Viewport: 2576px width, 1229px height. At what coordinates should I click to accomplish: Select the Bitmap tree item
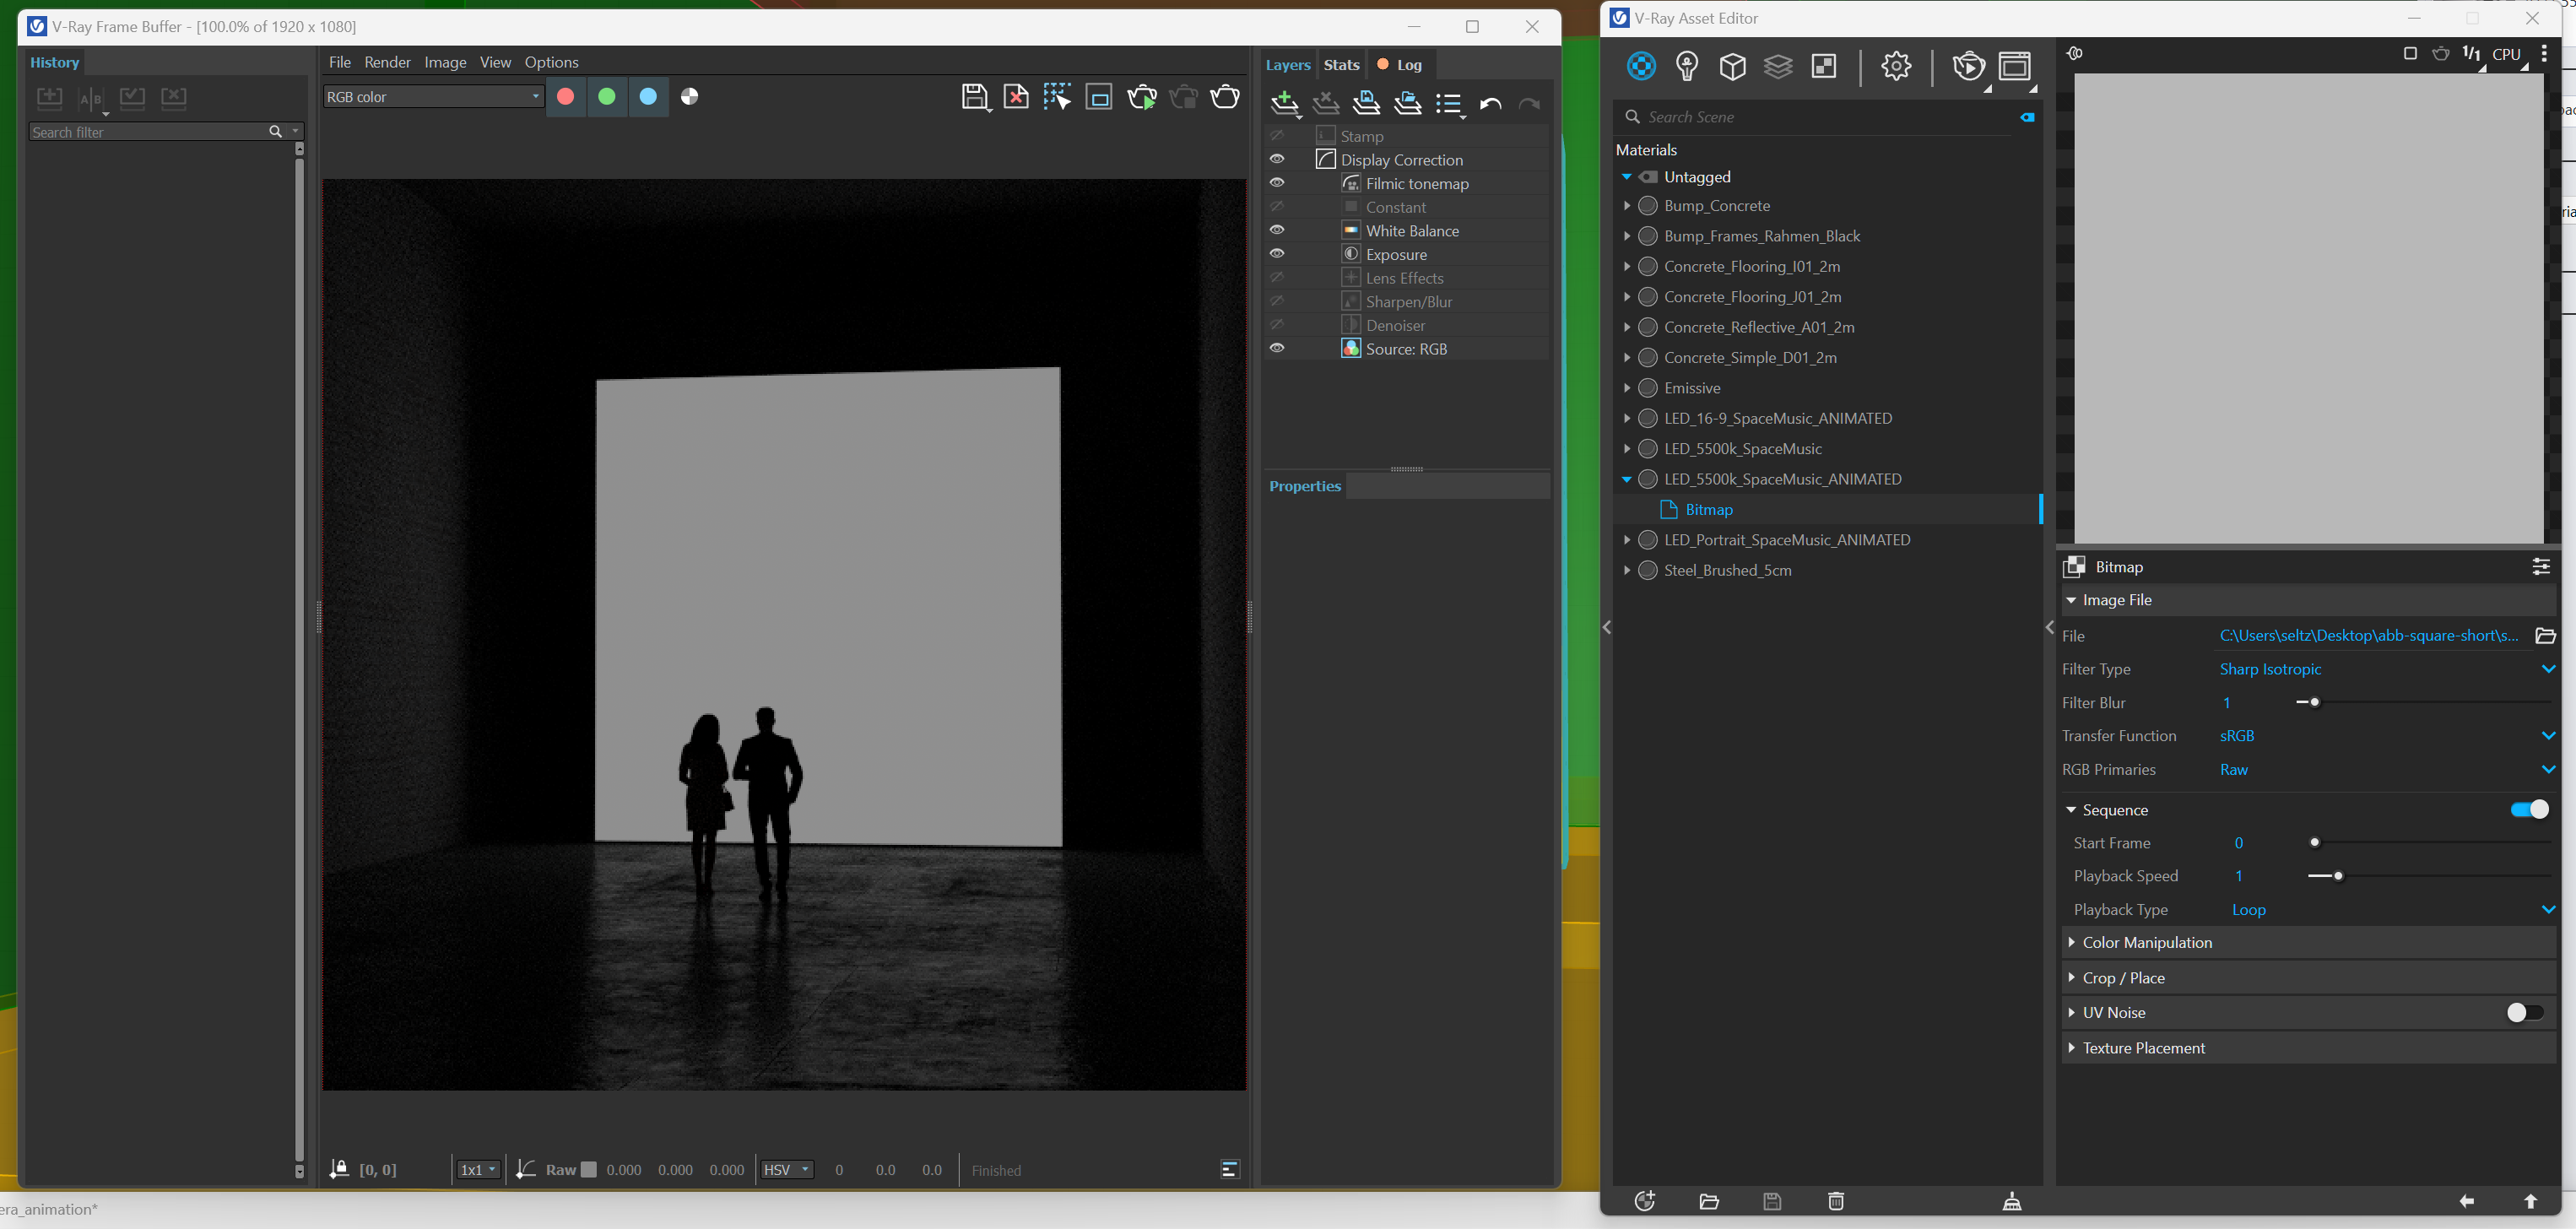point(1709,510)
